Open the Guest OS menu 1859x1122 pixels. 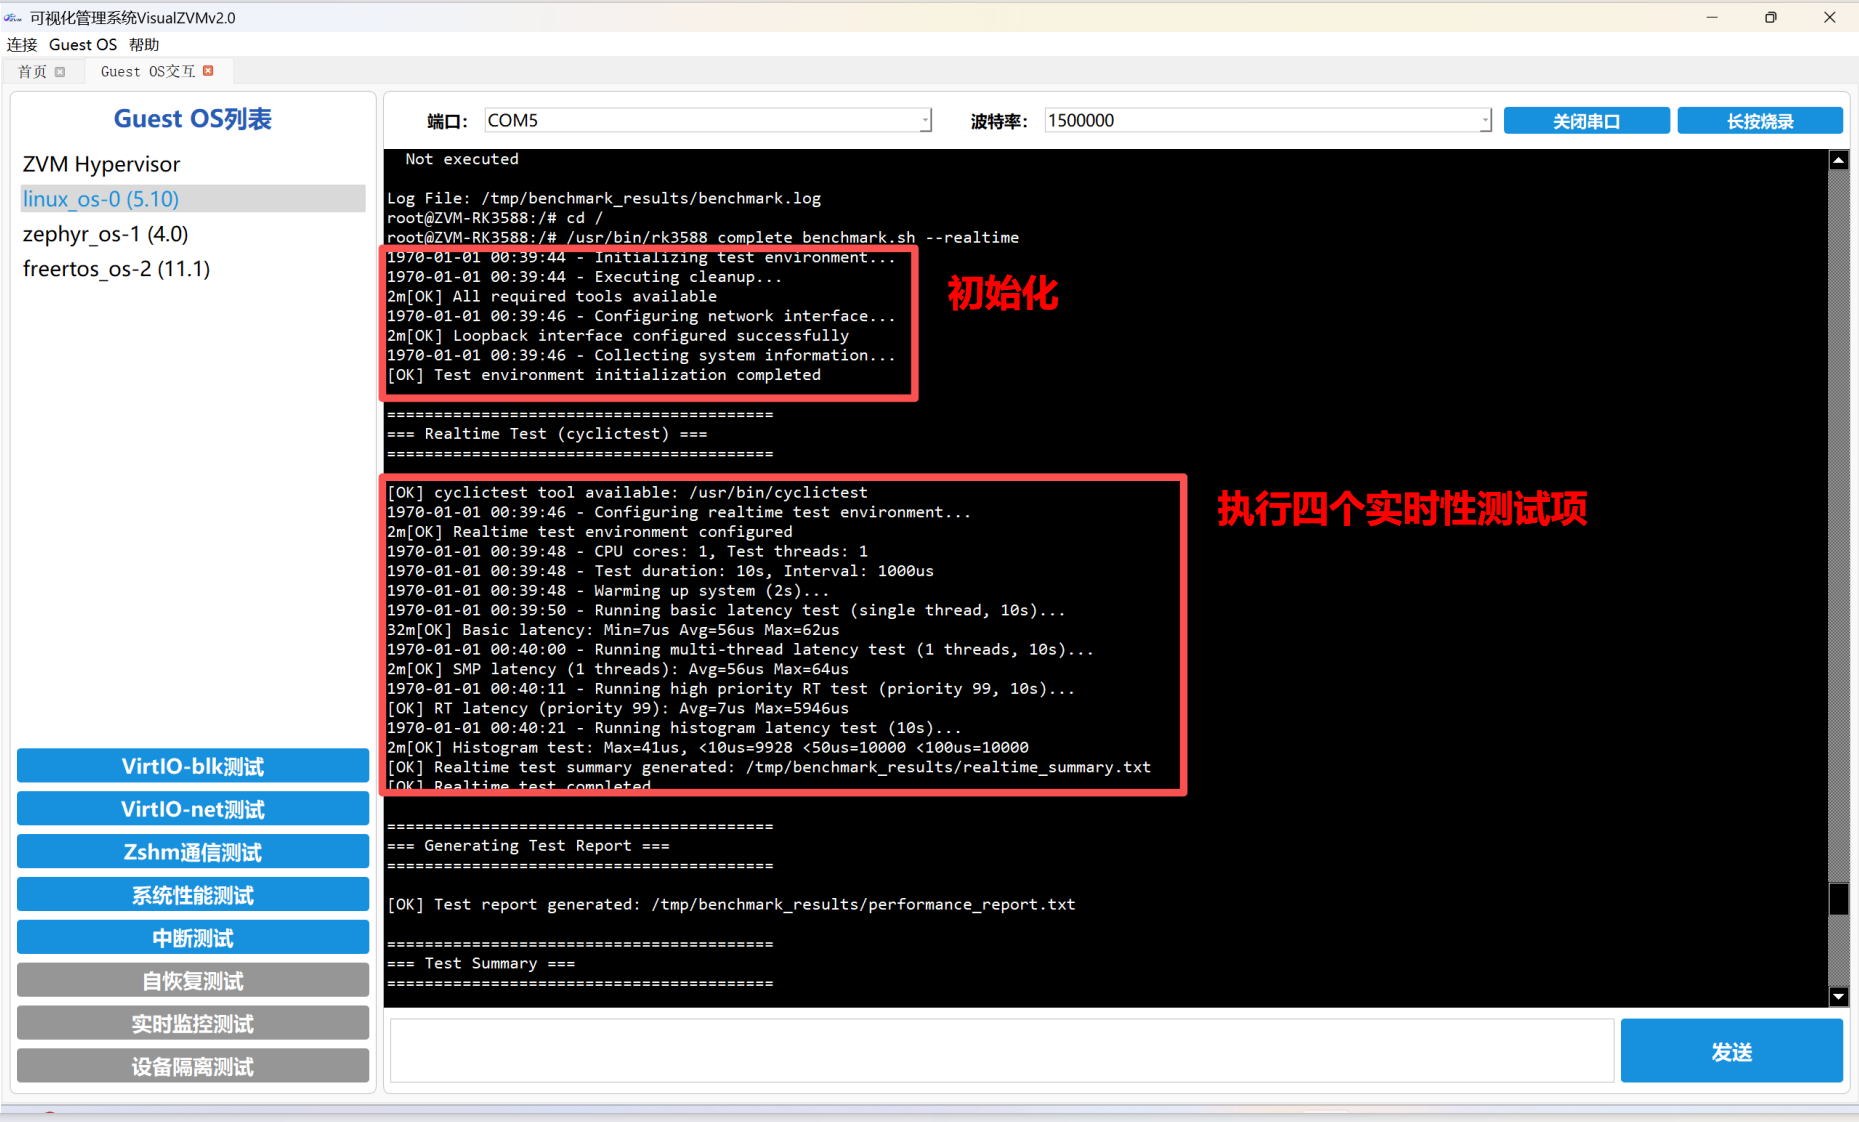click(83, 45)
